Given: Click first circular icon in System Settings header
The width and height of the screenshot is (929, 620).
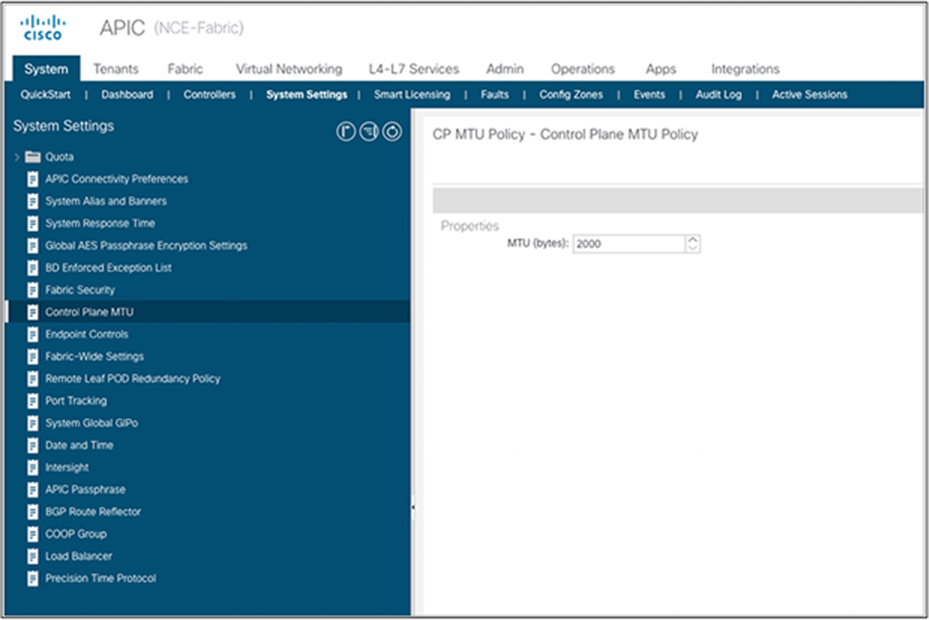Looking at the screenshot, I should (x=346, y=132).
